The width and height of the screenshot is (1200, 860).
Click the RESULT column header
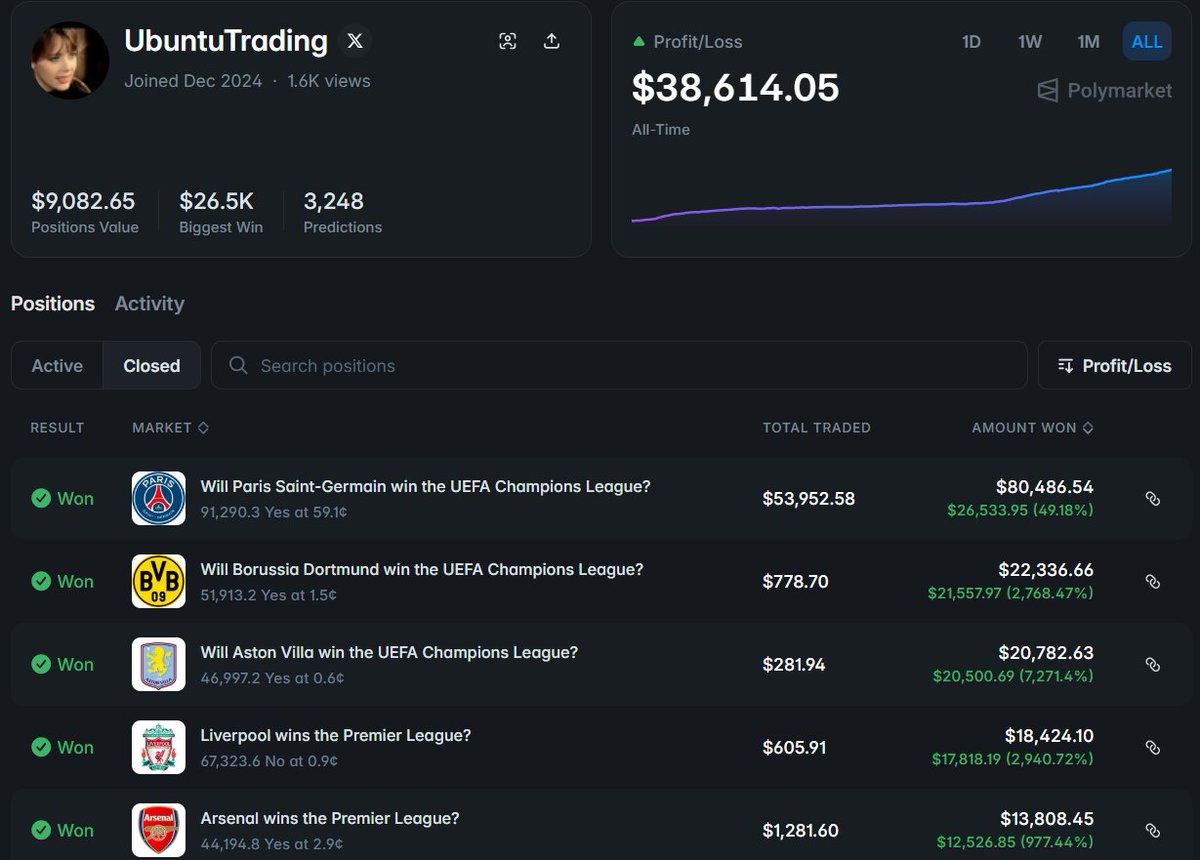click(x=57, y=428)
